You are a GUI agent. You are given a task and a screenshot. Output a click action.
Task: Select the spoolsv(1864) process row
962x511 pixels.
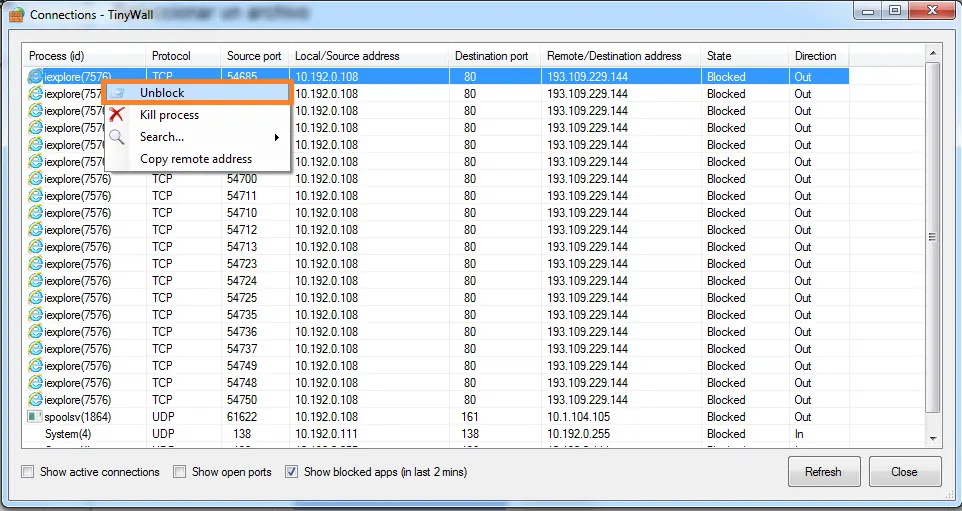436,417
